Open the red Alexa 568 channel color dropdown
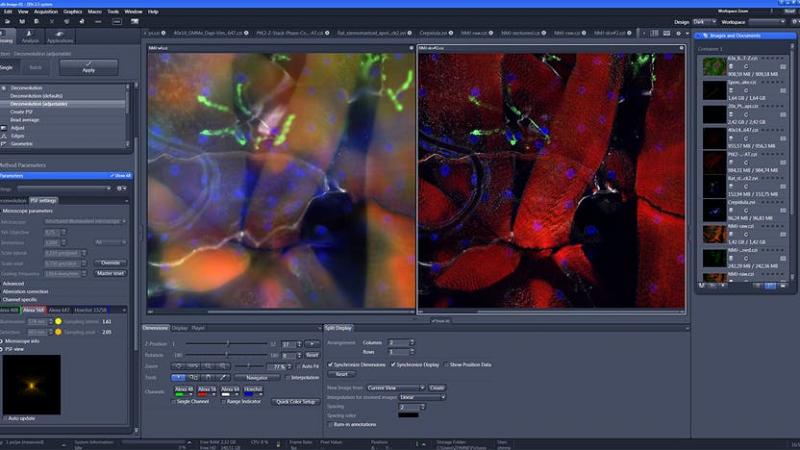The height and width of the screenshot is (450, 800). 214,394
